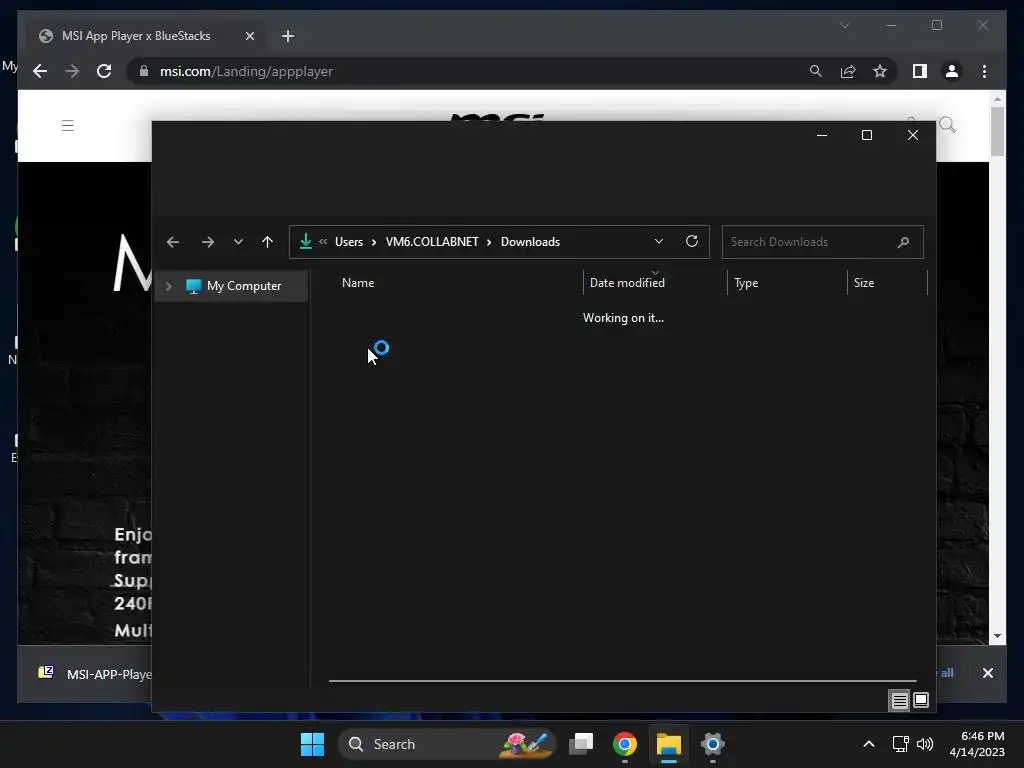
Task: Click the volume icon in system tray
Action: click(925, 744)
